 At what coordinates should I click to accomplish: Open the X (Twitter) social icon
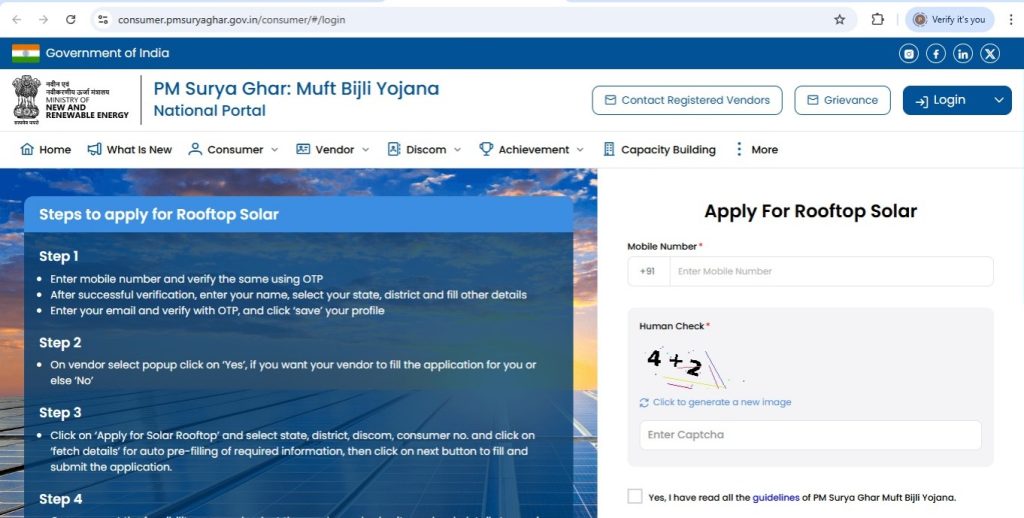[x=990, y=54]
